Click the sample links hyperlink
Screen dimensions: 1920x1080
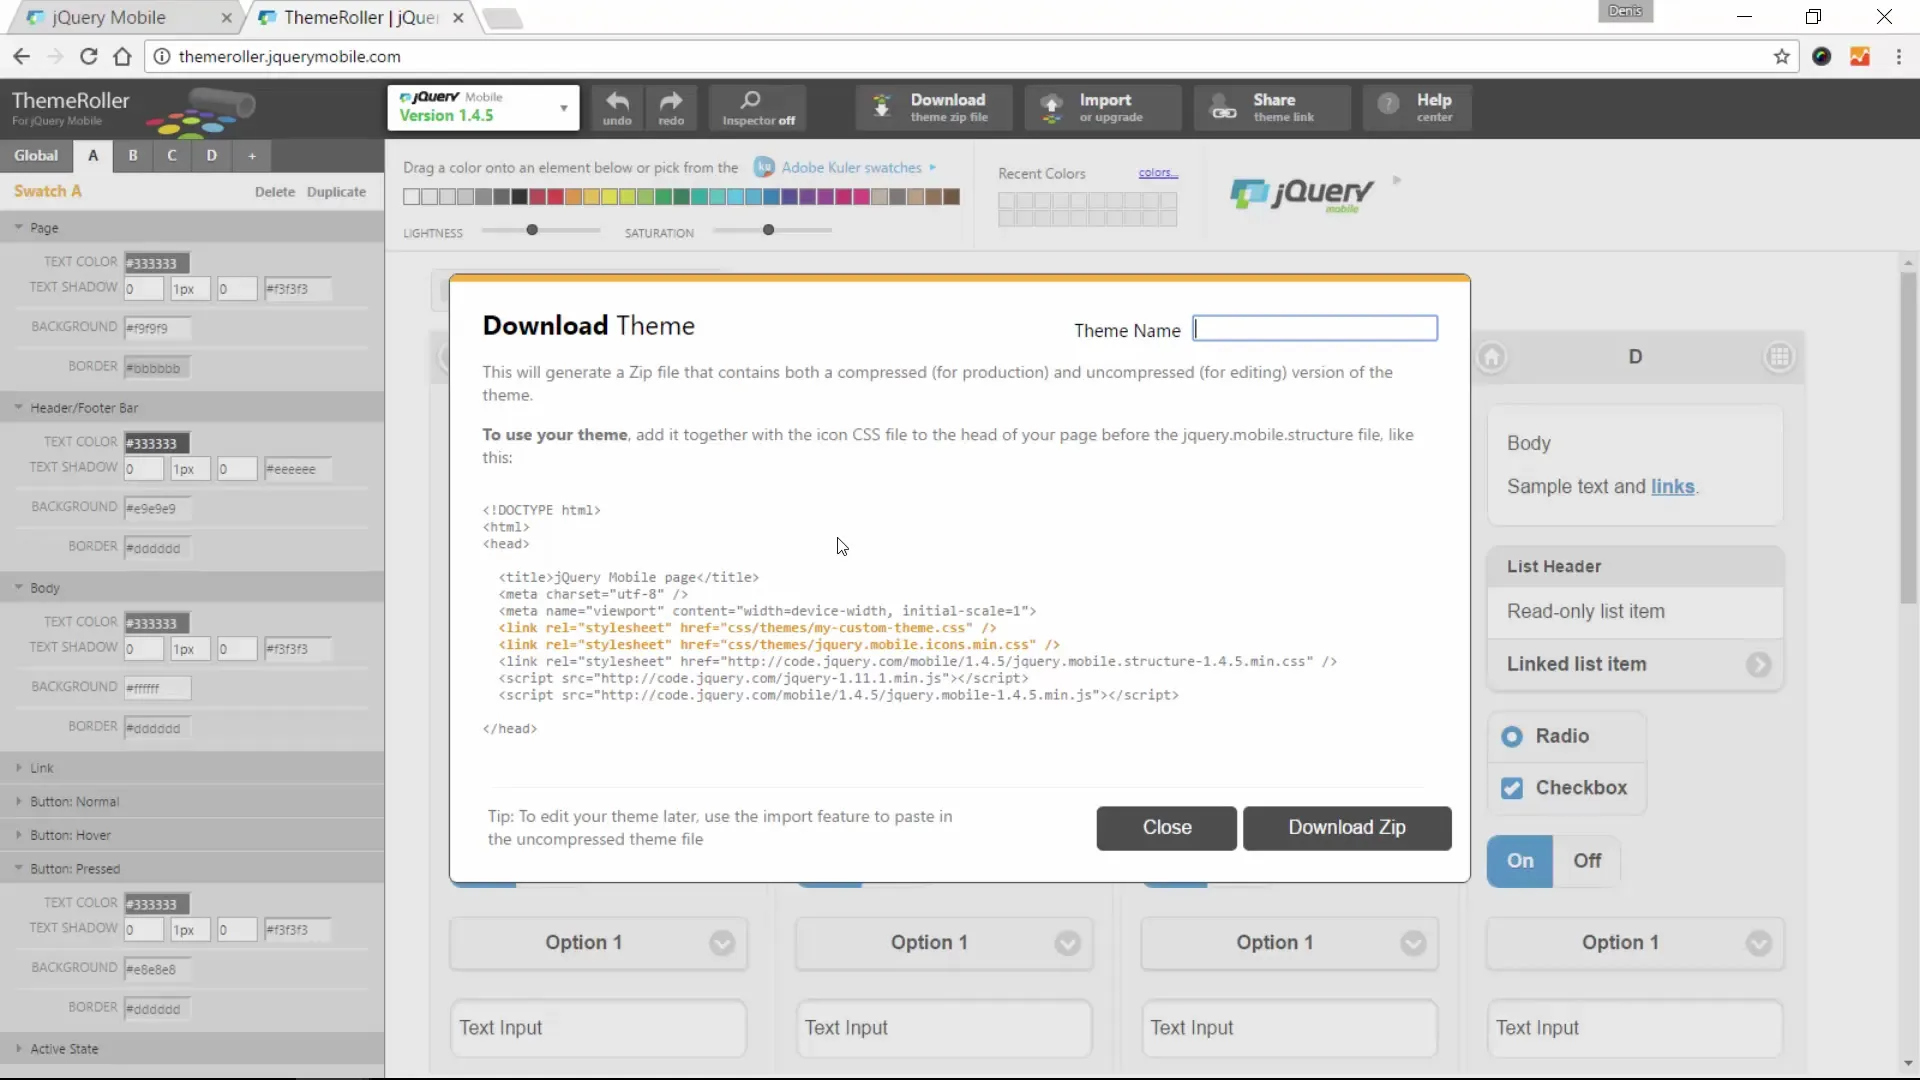point(1672,487)
